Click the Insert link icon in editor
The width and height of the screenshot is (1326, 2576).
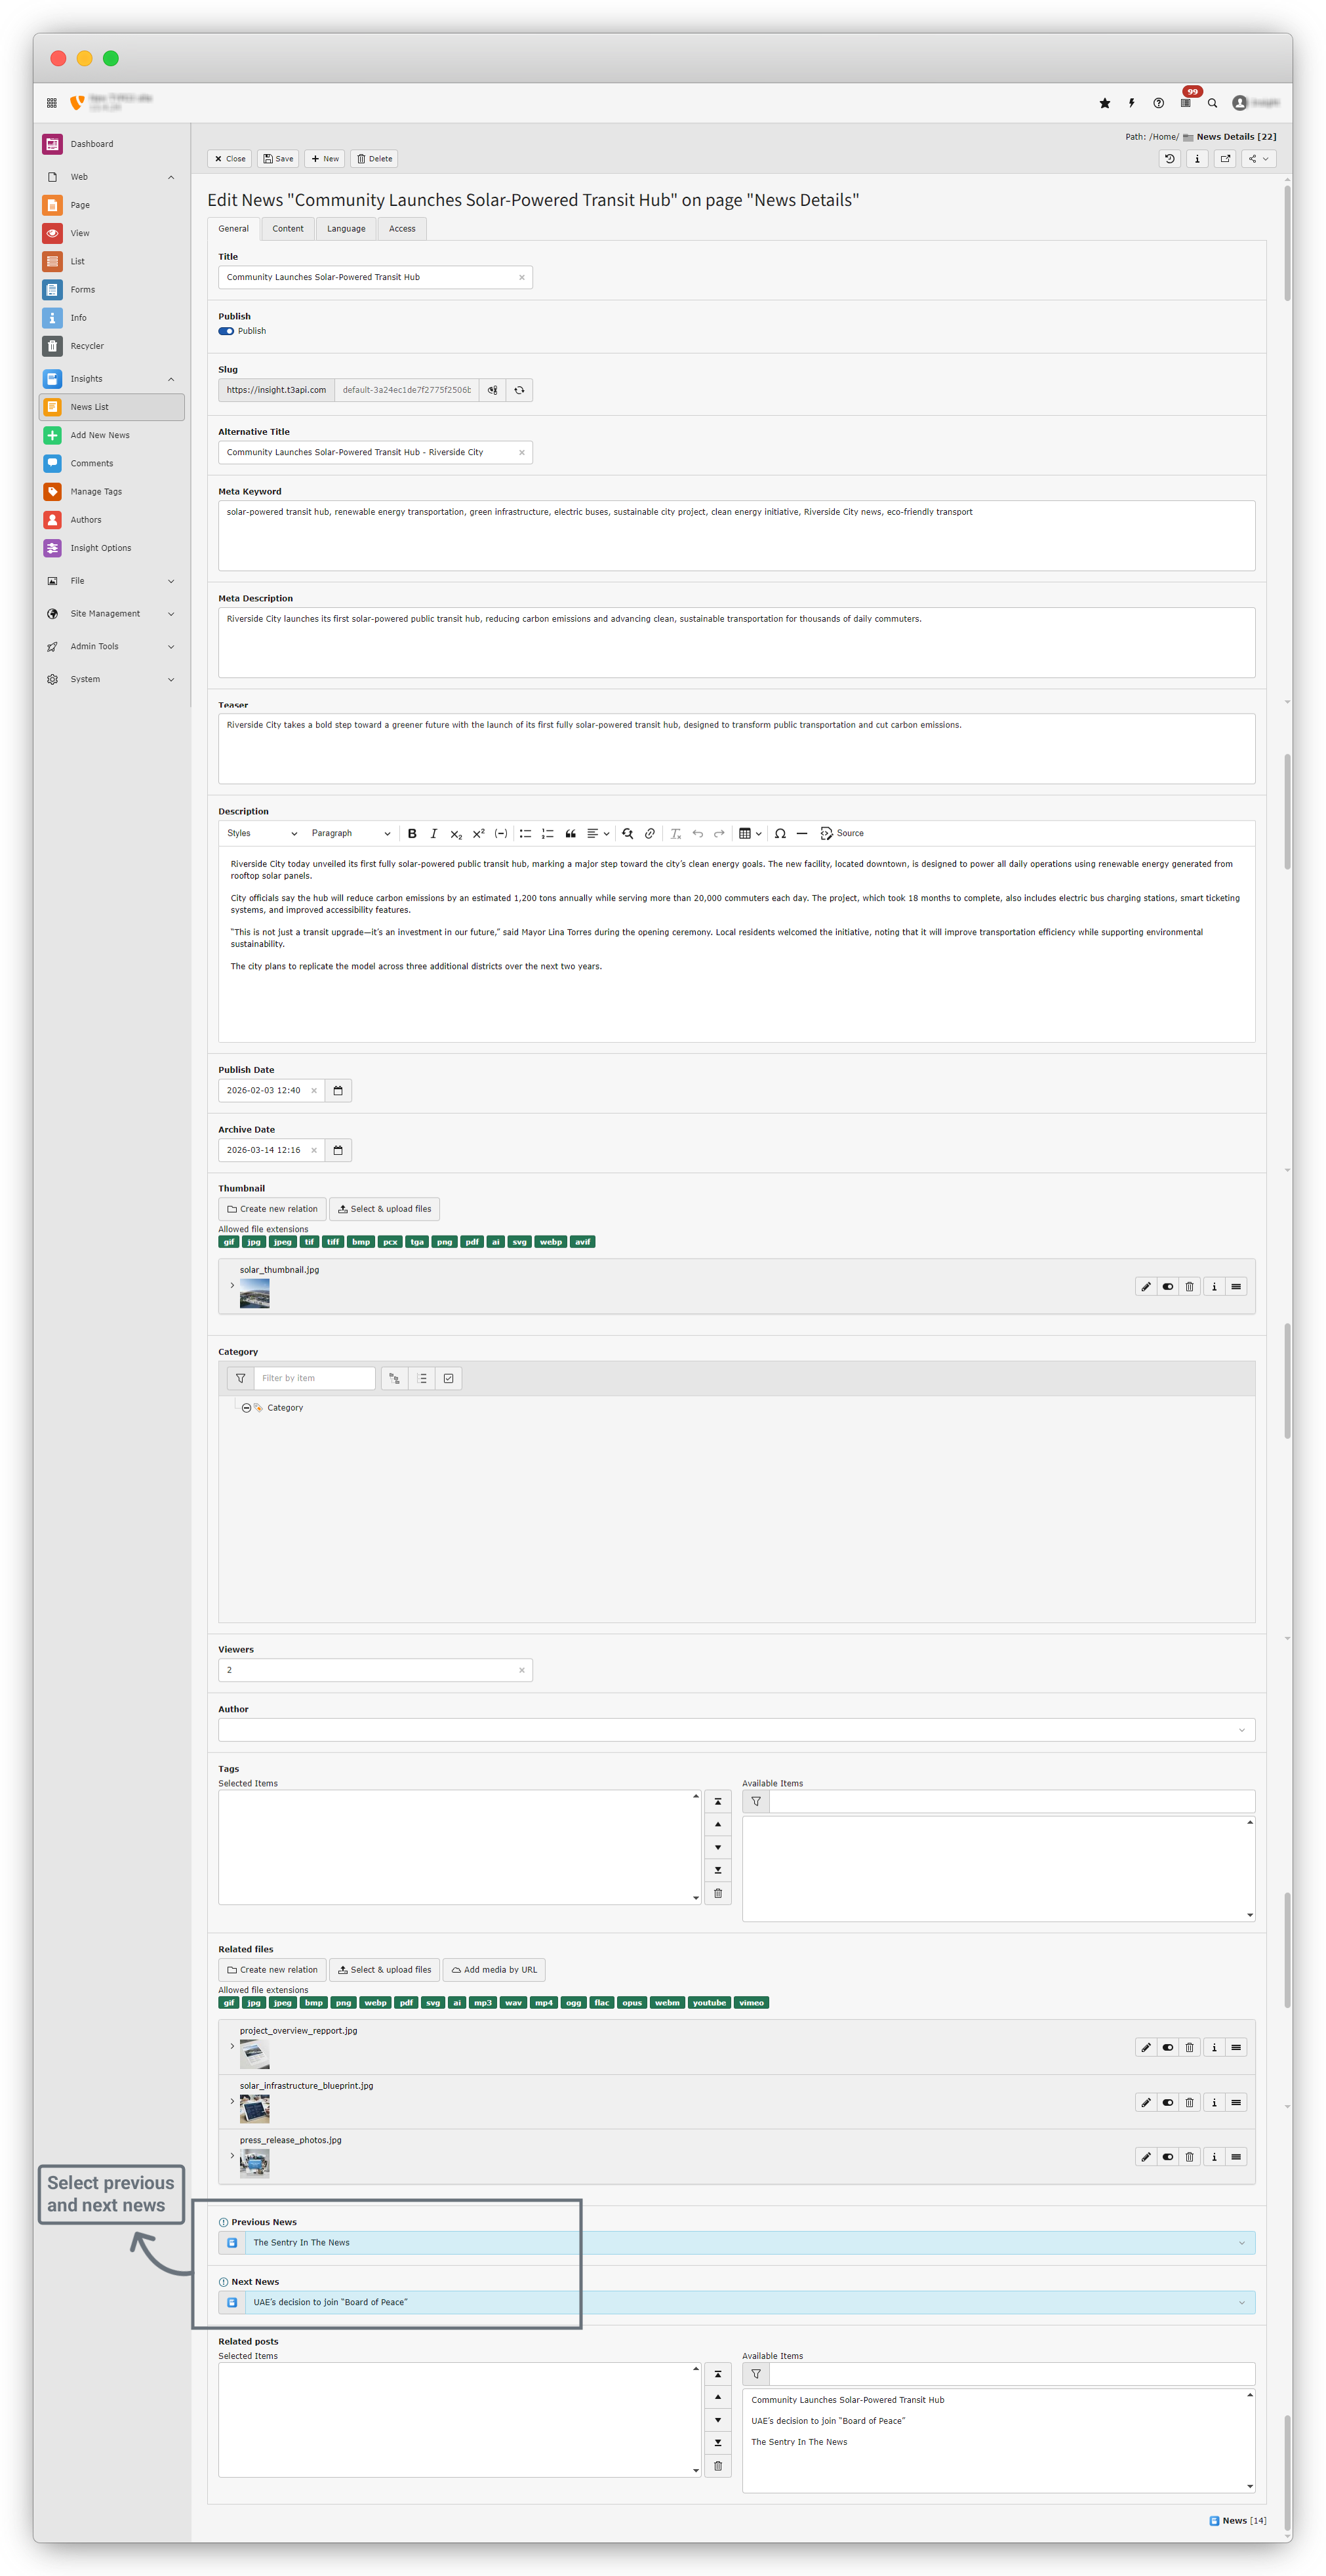coord(650,833)
